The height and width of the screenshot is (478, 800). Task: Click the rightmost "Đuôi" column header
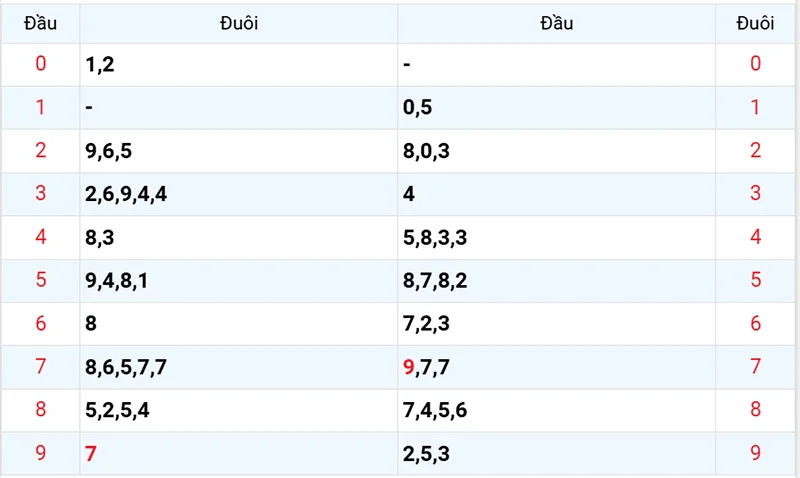[x=755, y=23]
